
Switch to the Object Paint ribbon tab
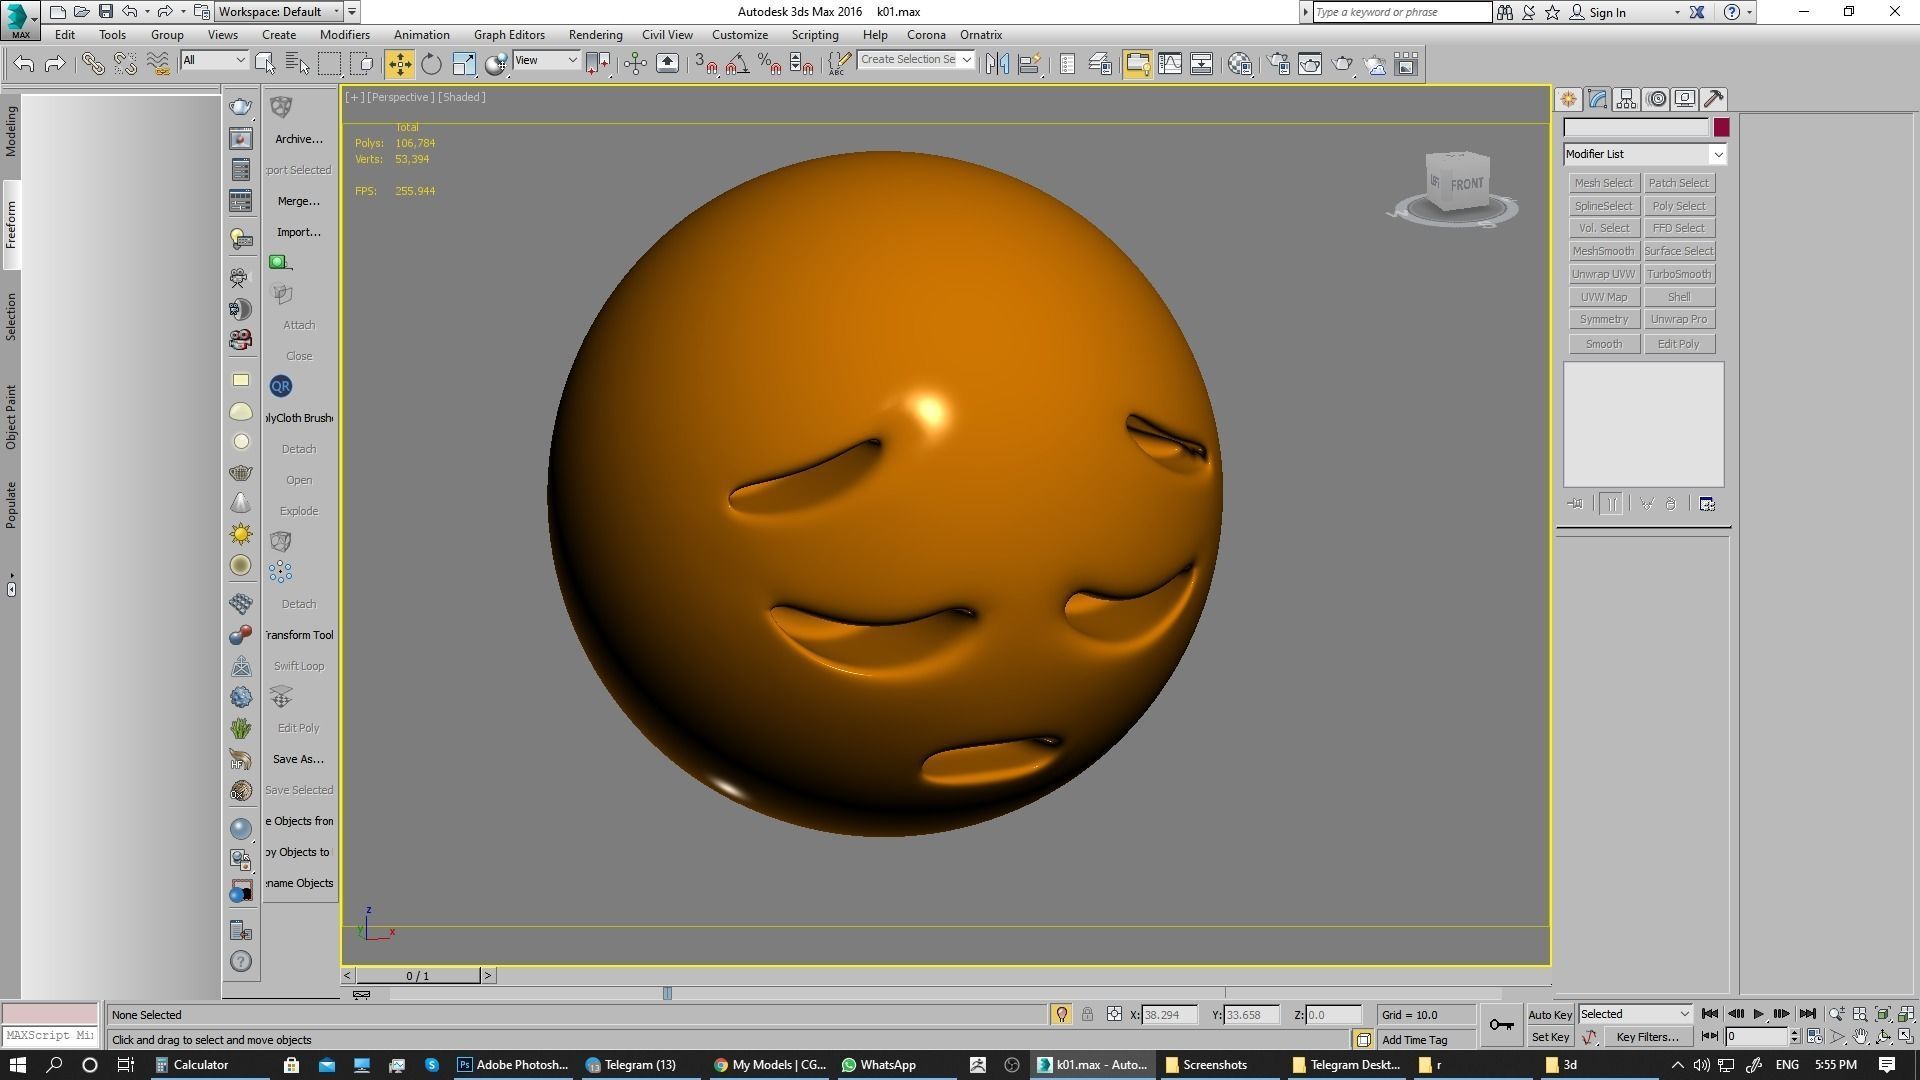11,417
